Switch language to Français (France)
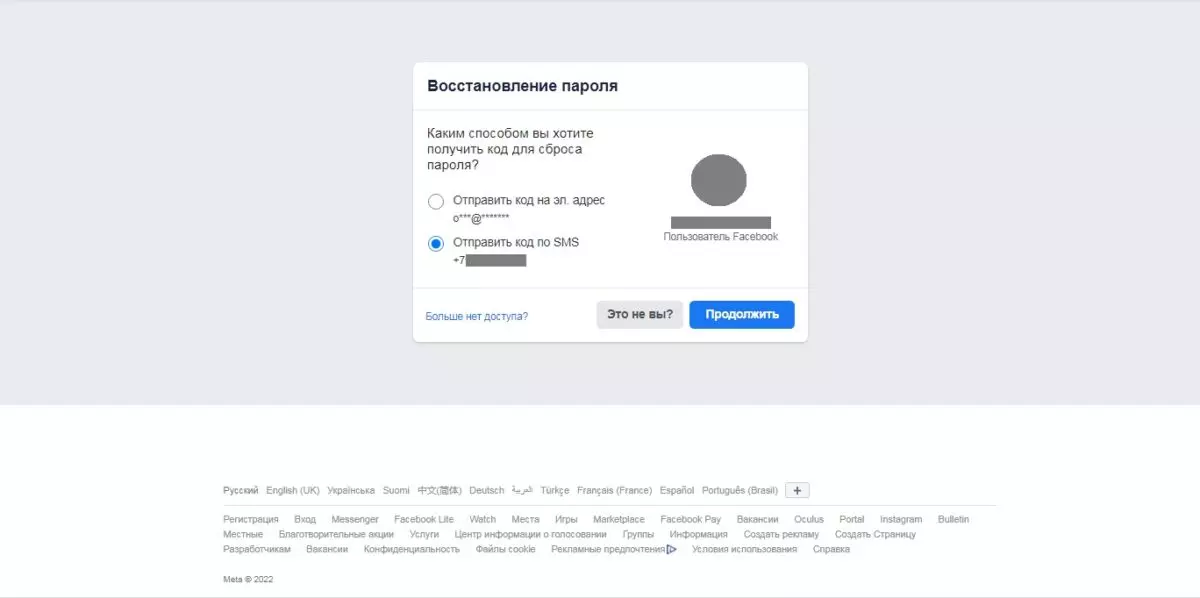 tap(614, 490)
